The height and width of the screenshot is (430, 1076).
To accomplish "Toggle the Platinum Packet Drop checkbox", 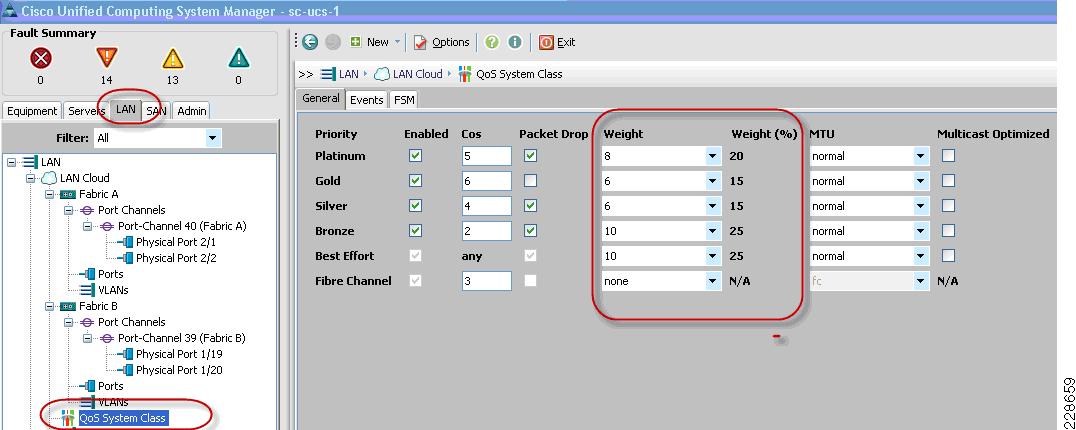I will coord(530,156).
